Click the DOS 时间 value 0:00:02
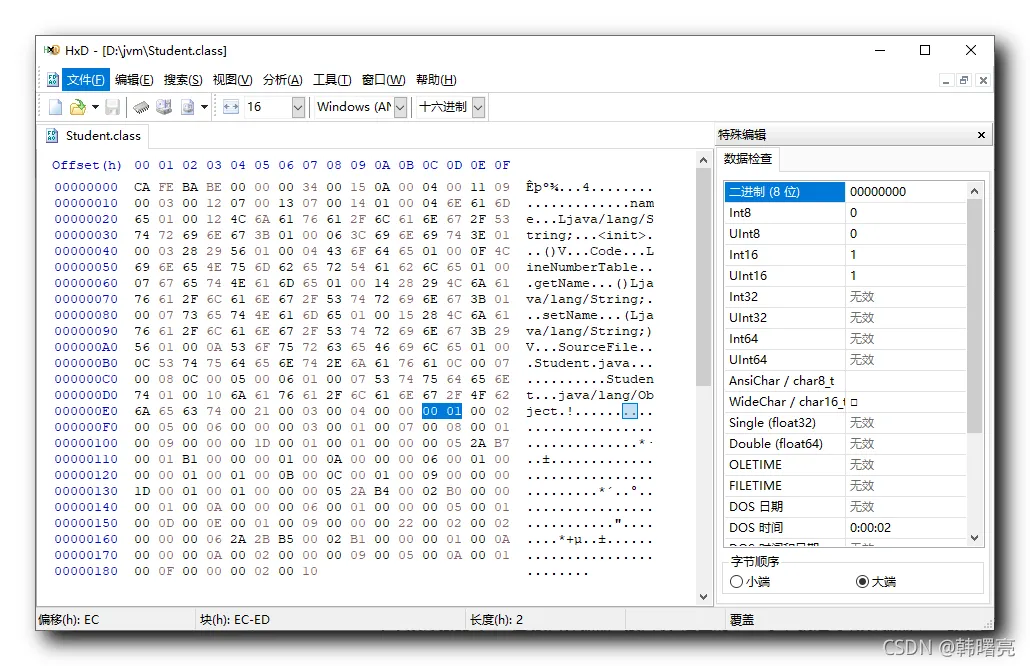This screenshot has width=1030, height=666. point(870,528)
